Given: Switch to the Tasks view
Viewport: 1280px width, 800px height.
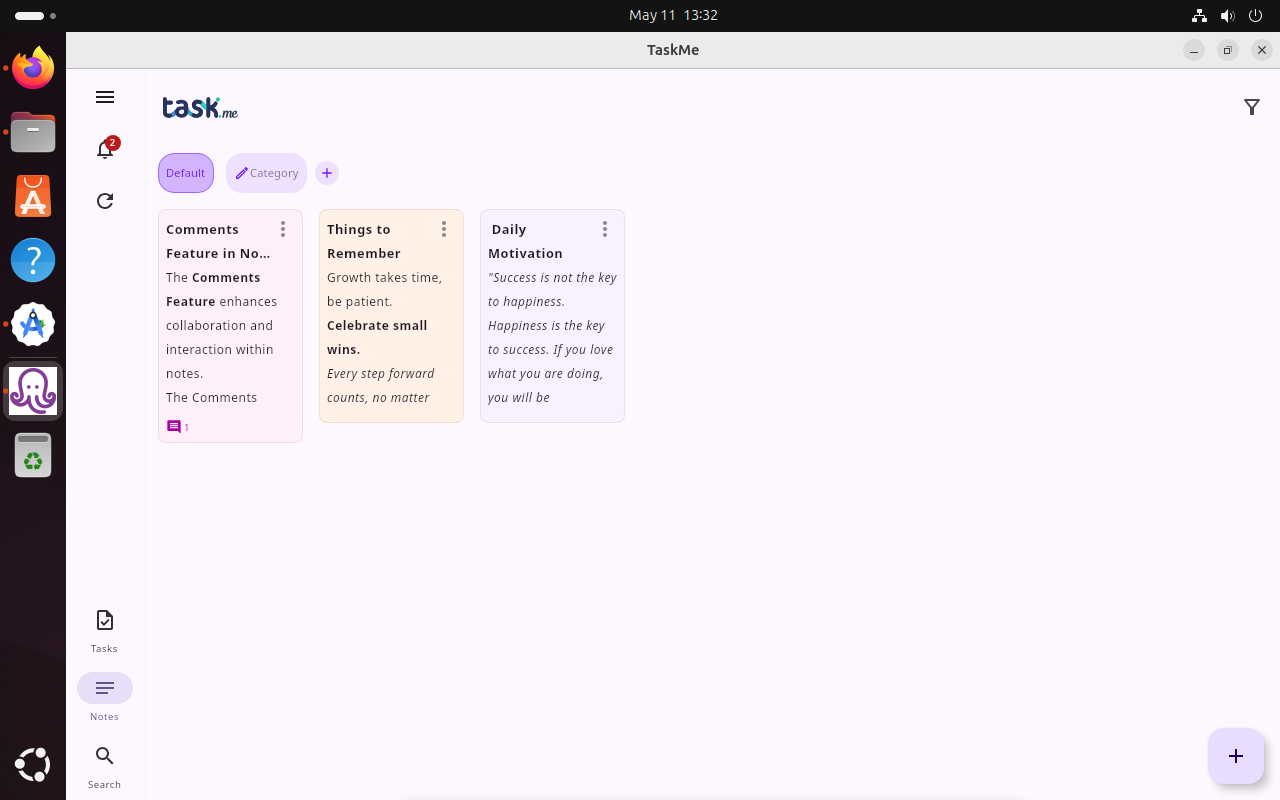Looking at the screenshot, I should pos(104,630).
